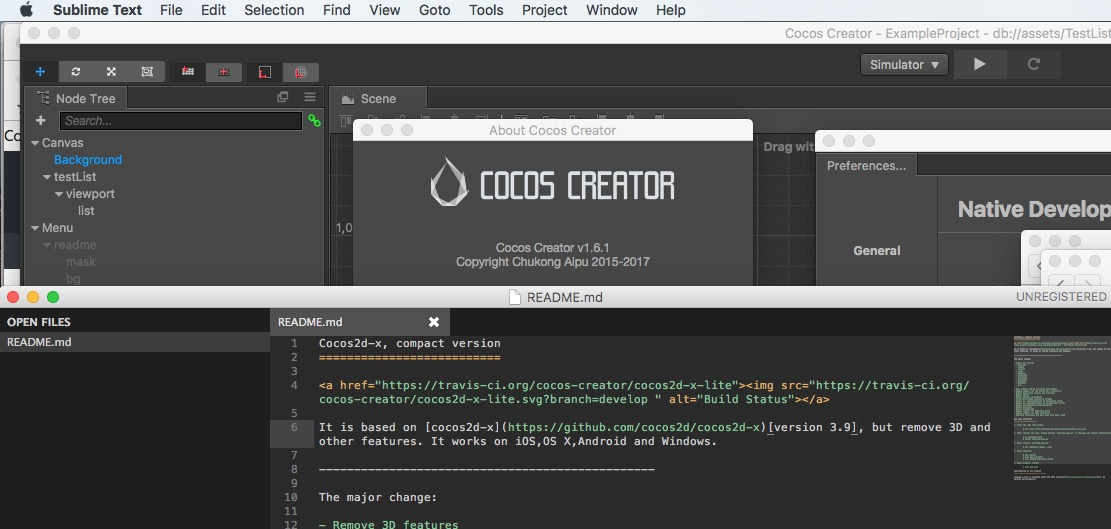Image resolution: width=1111 pixels, height=529 pixels.
Task: Open the Find menu
Action: click(337, 10)
